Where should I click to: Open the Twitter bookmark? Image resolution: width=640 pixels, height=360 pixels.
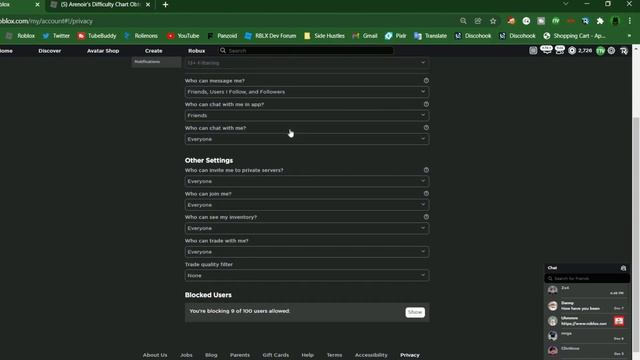56,36
